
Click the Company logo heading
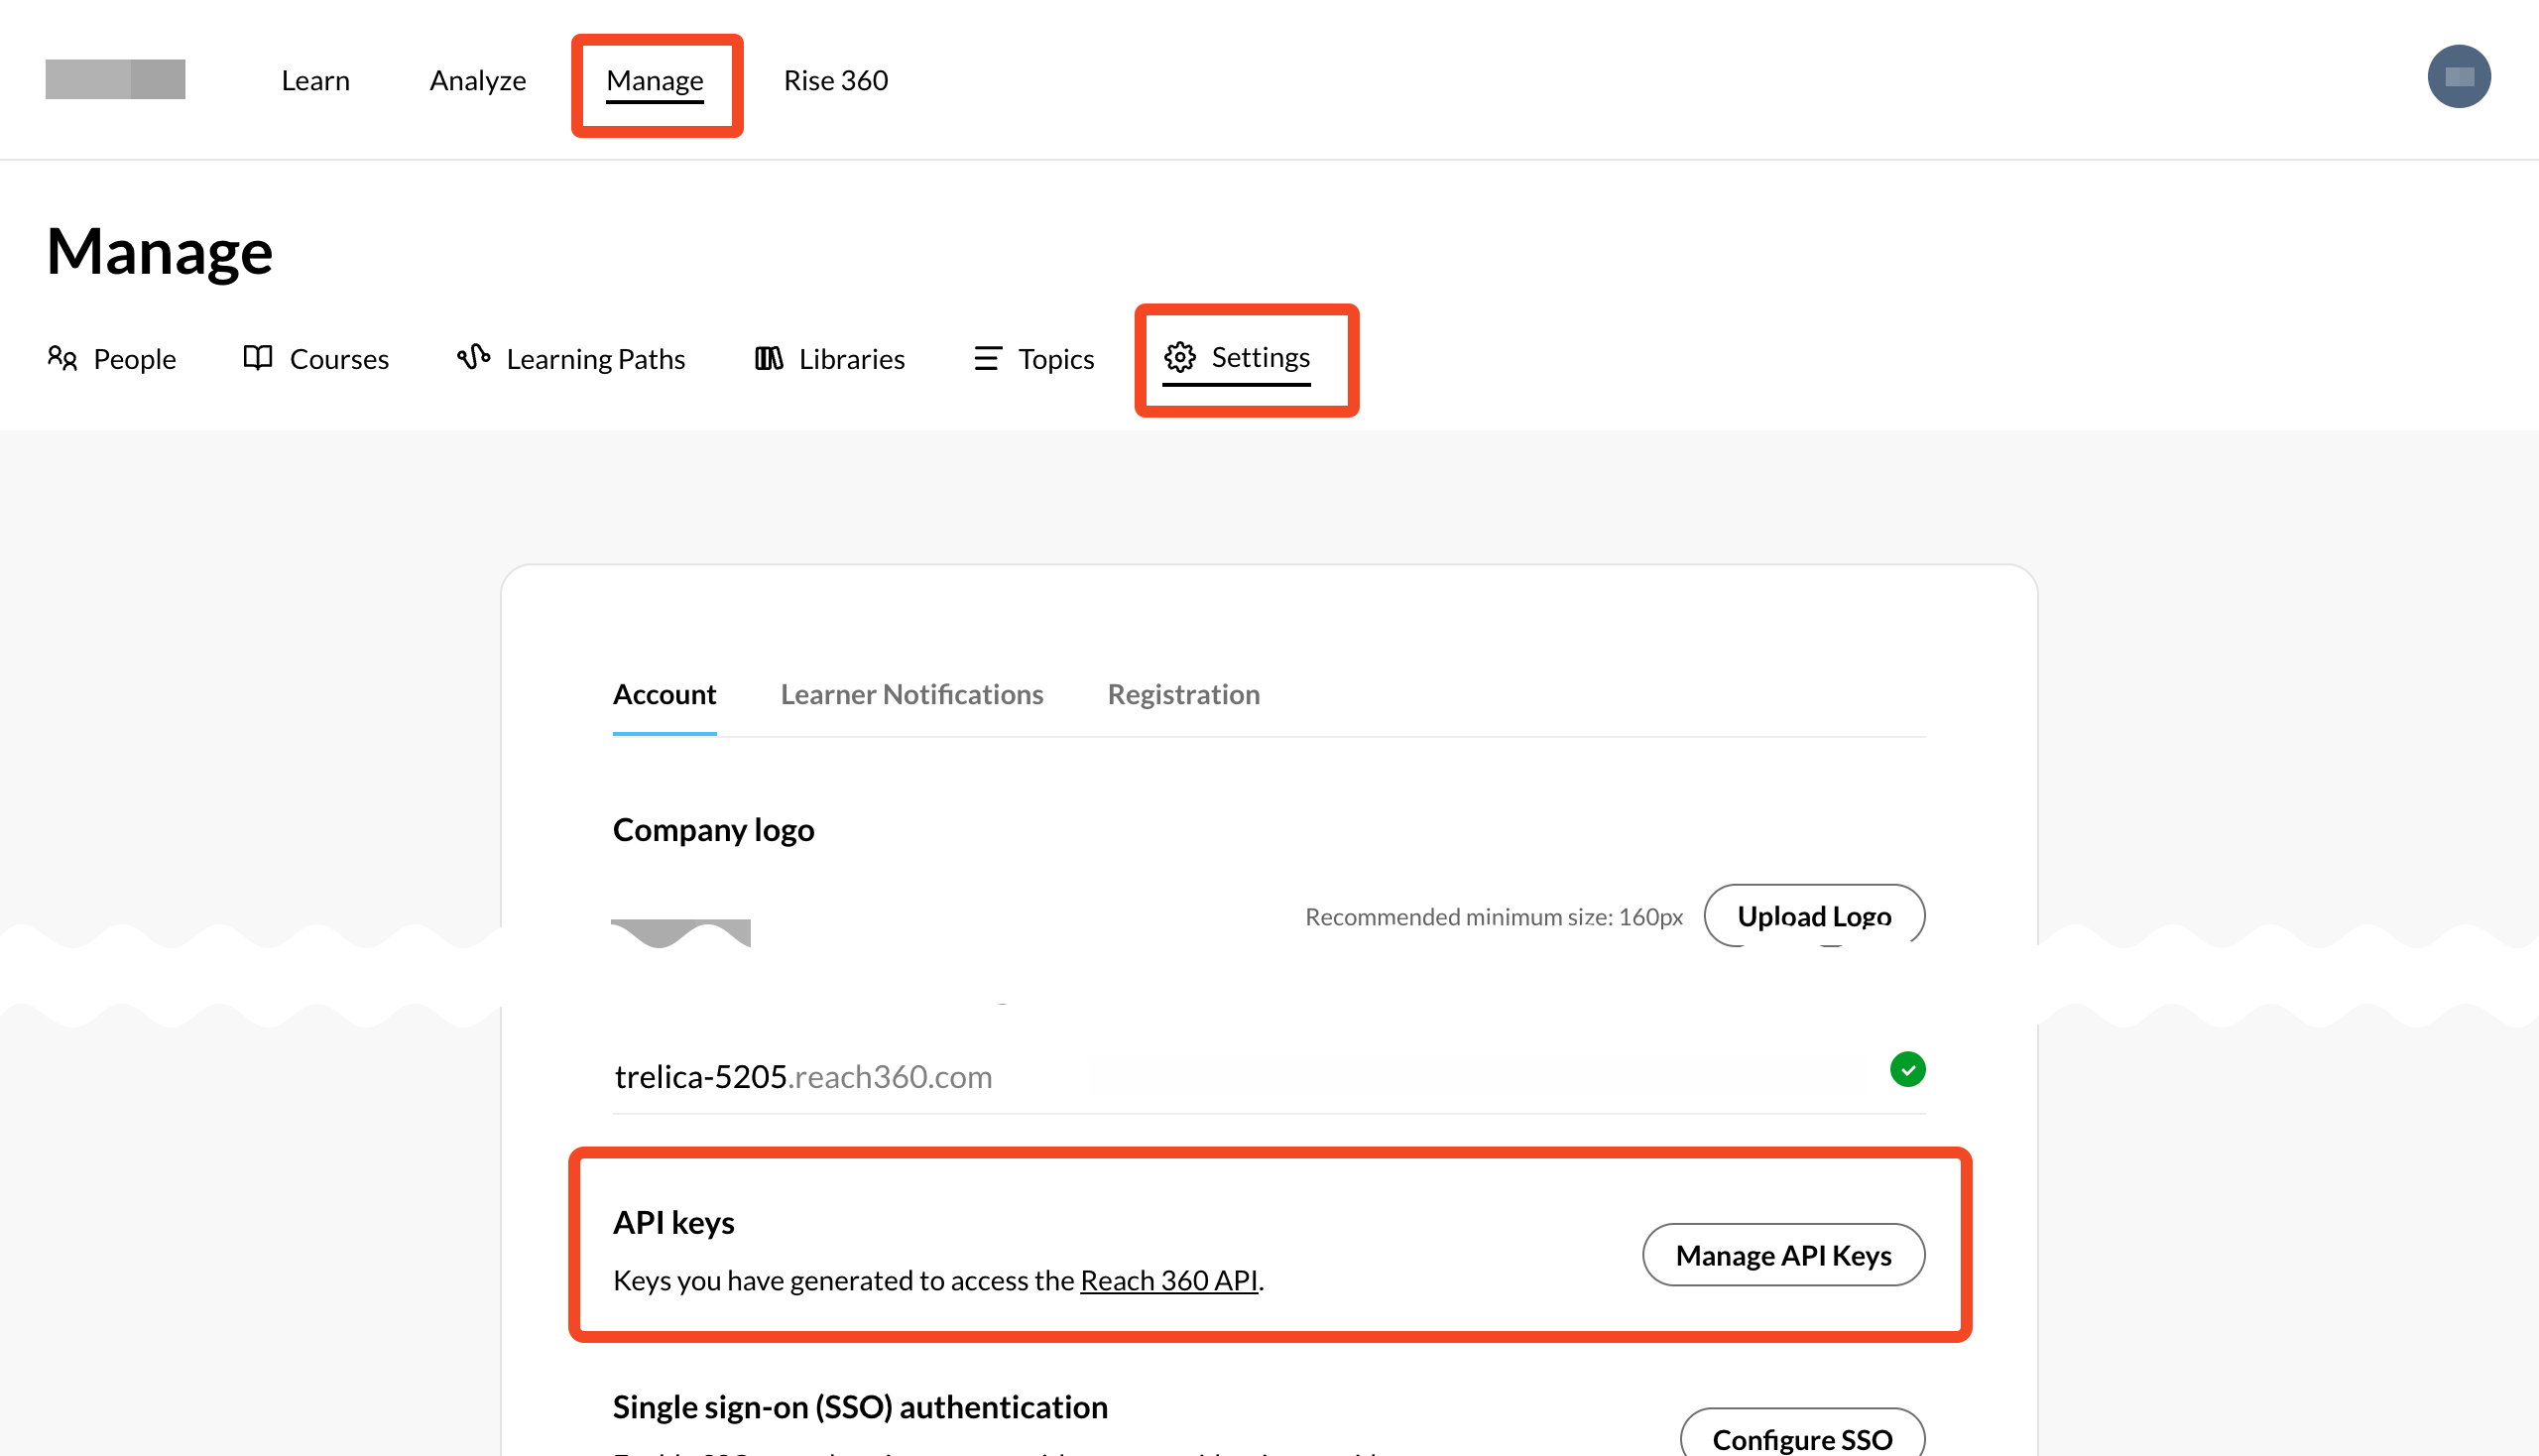point(713,830)
